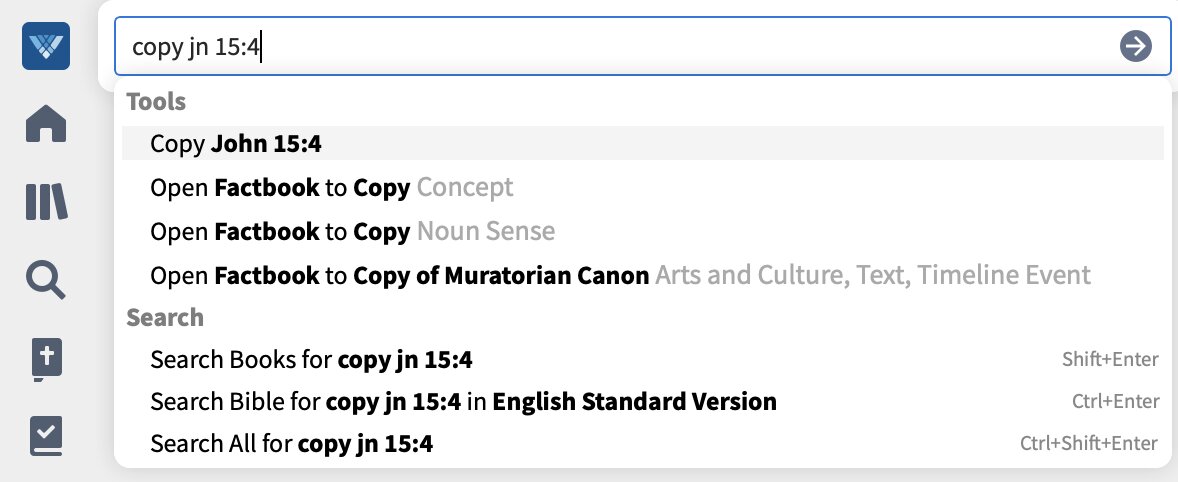Open the Search magnifier icon
Image resolution: width=1178 pixels, height=482 pixels.
pyautogui.click(x=46, y=280)
